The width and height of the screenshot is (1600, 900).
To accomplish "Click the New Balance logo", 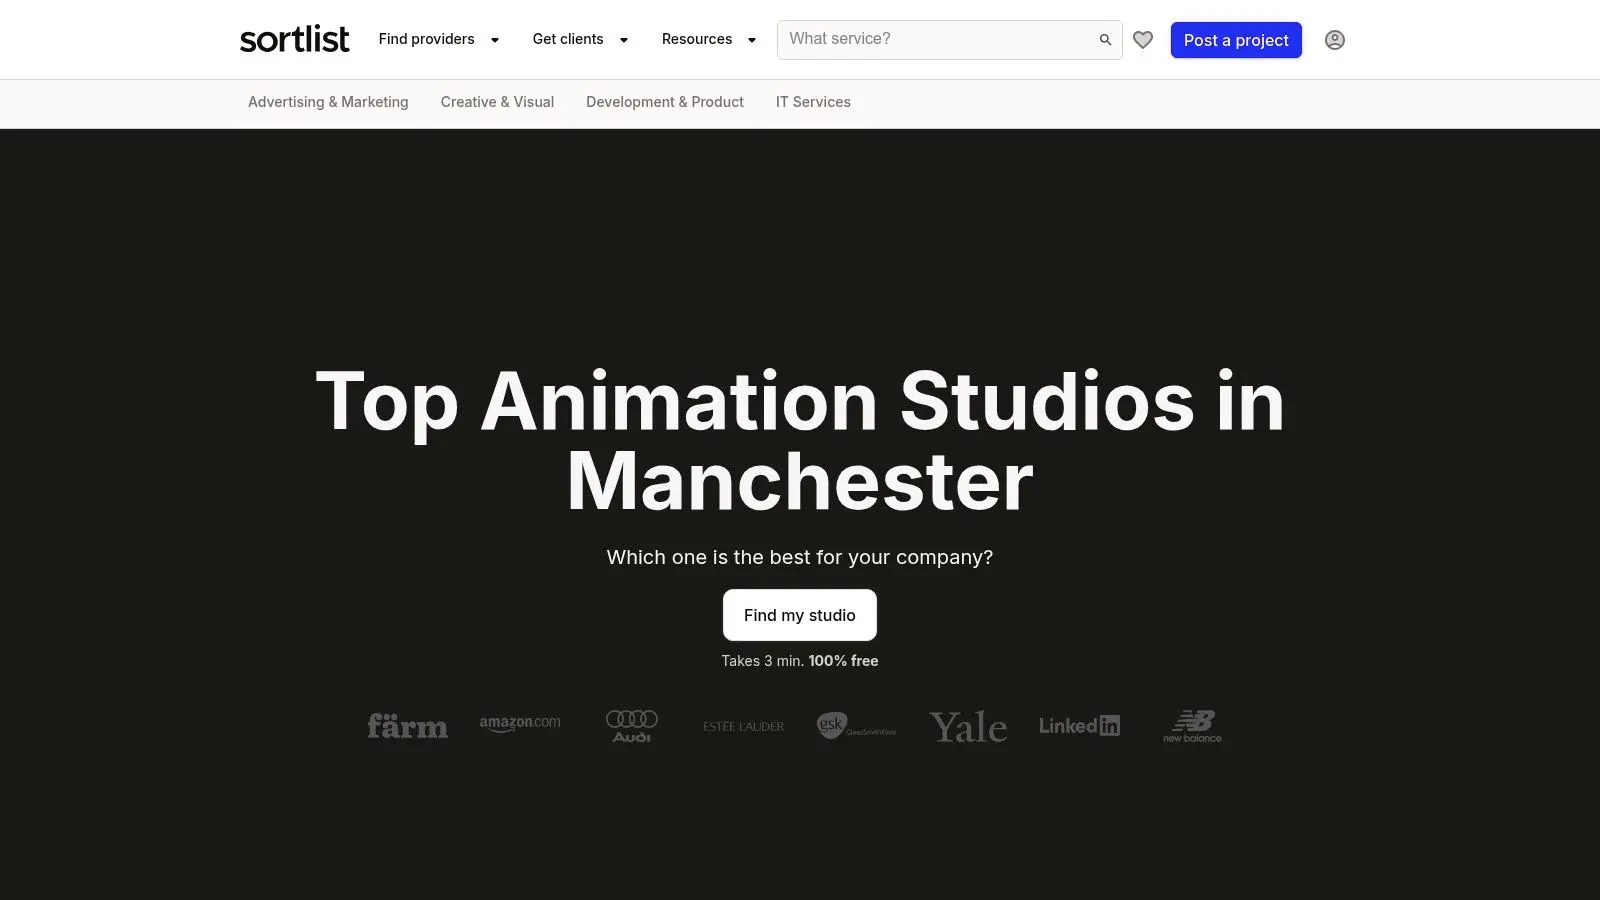I will (x=1192, y=726).
